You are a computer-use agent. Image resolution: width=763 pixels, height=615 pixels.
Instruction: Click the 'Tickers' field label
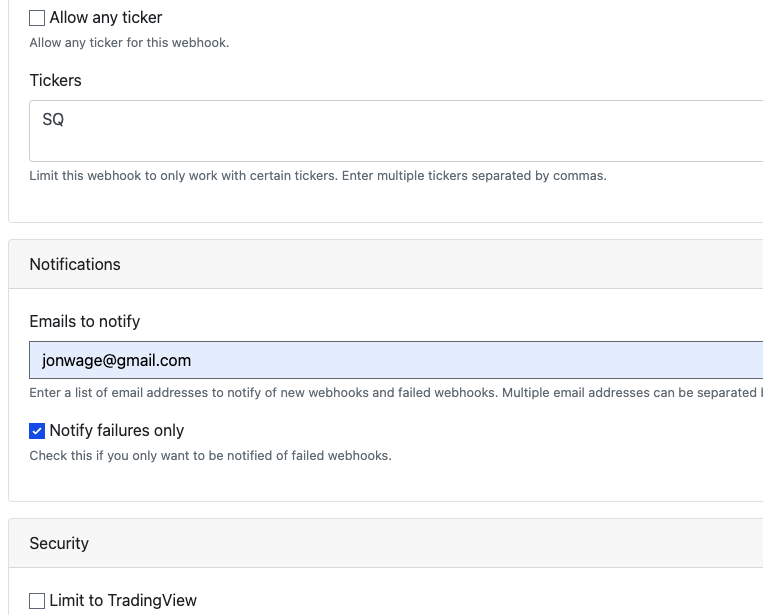pyautogui.click(x=56, y=80)
